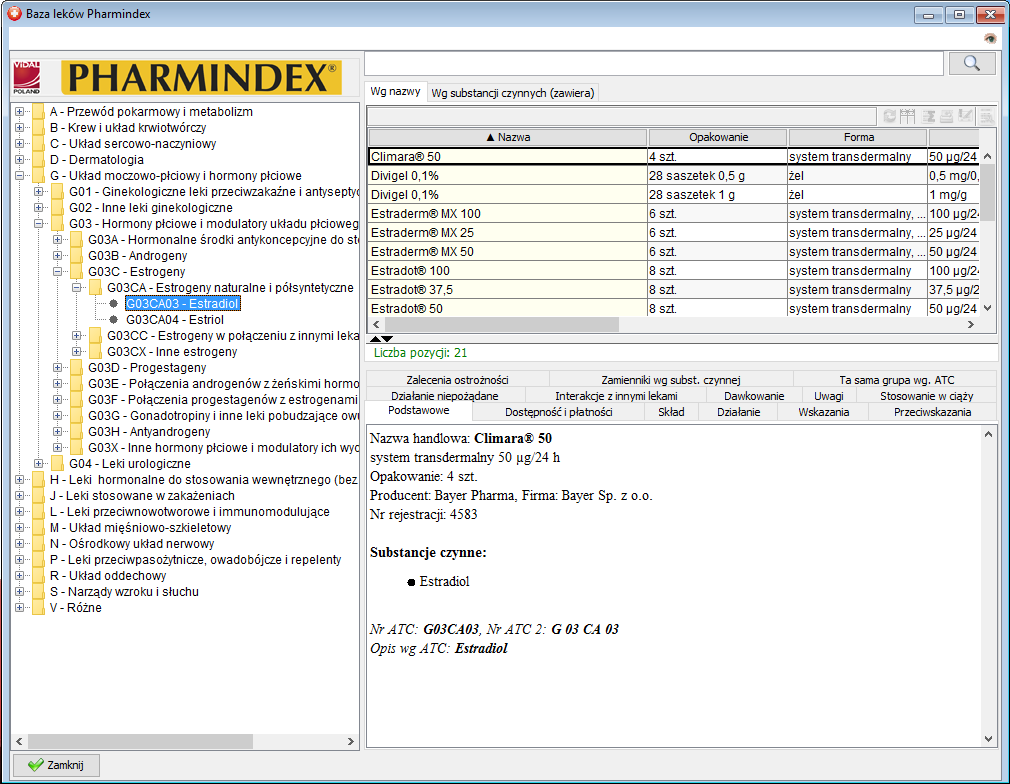Open the Ta sama grupa wg. ATC tab
The image size is (1010, 784).
(x=896, y=379)
